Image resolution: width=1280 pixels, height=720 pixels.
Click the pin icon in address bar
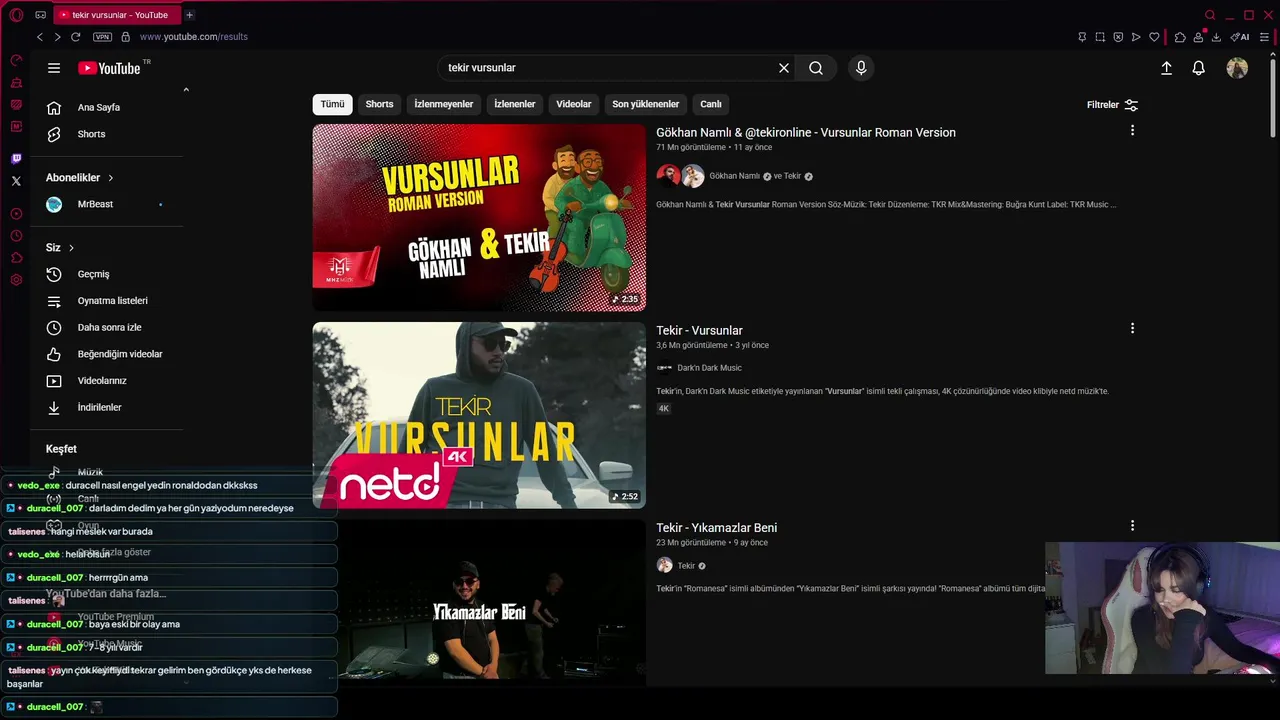click(x=1082, y=37)
